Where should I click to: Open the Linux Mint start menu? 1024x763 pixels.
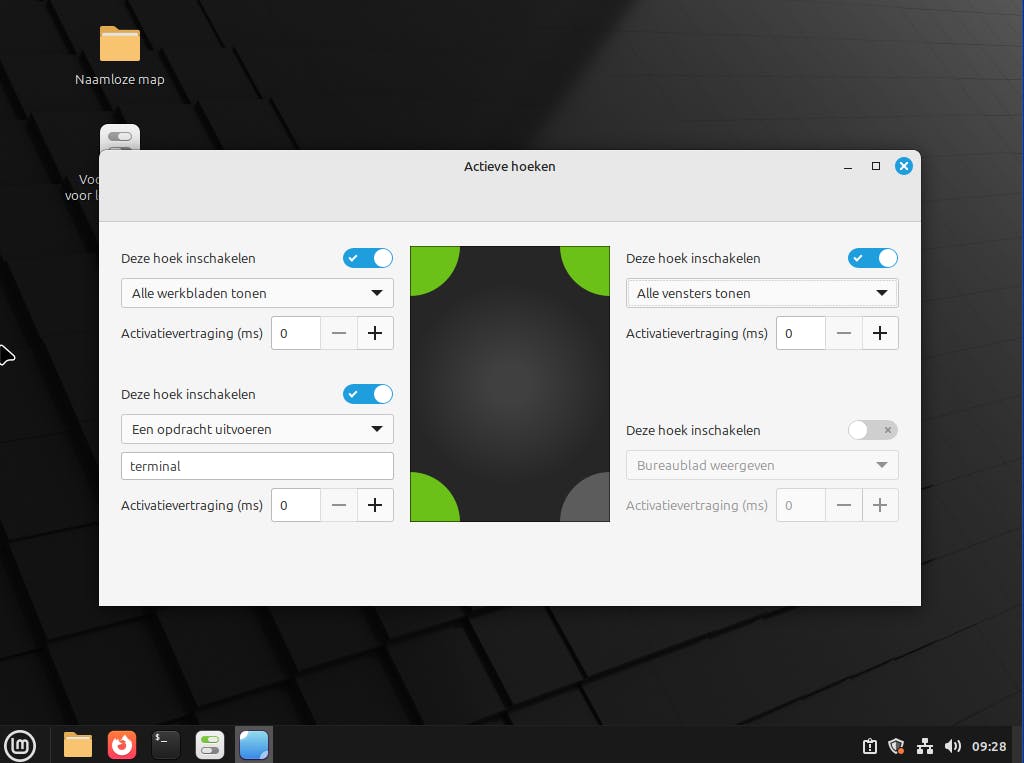(20, 745)
